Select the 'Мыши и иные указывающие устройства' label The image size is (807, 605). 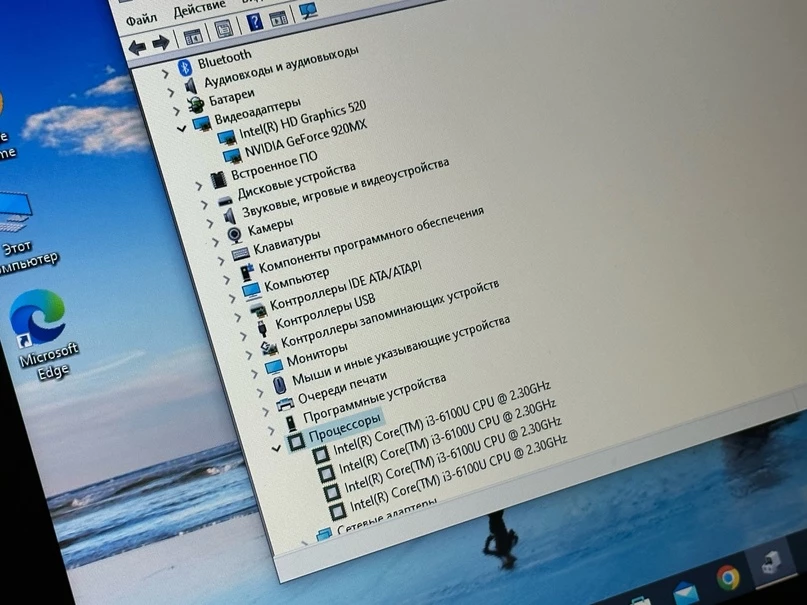[x=401, y=351]
